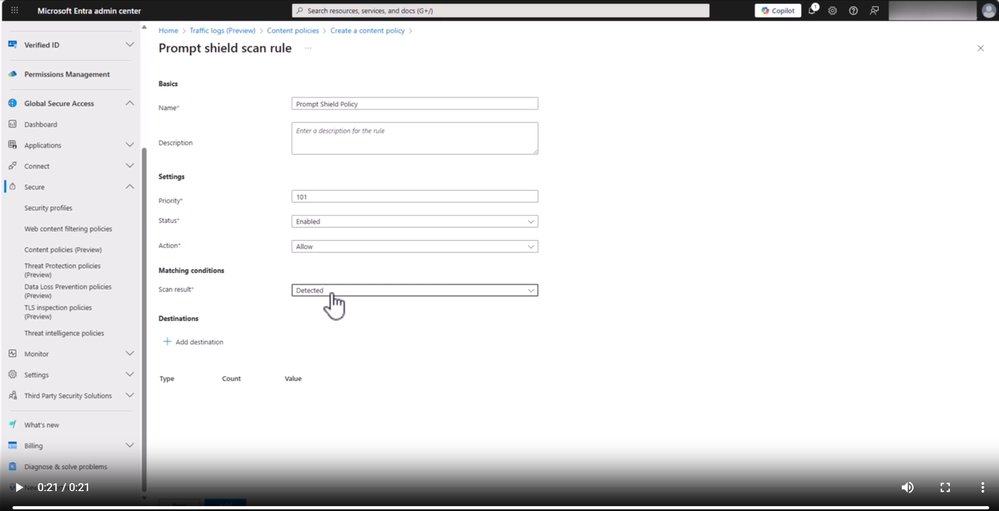Open Security profiles in the sidebar
Viewport: 999px width, 511px height.
tap(48, 208)
